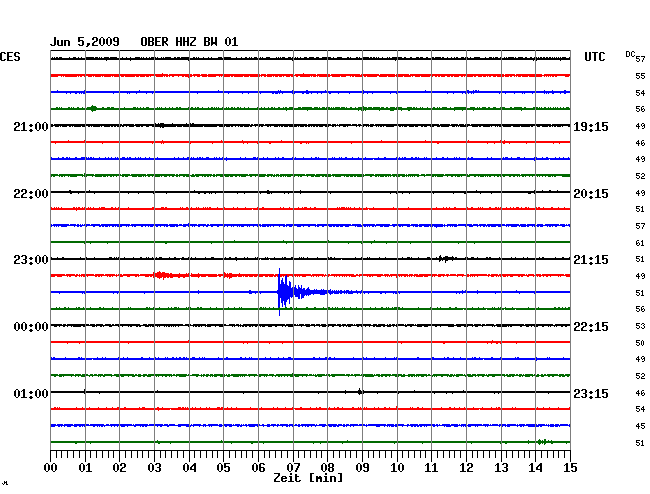Click minute tick label 11 on the axis

(431, 467)
